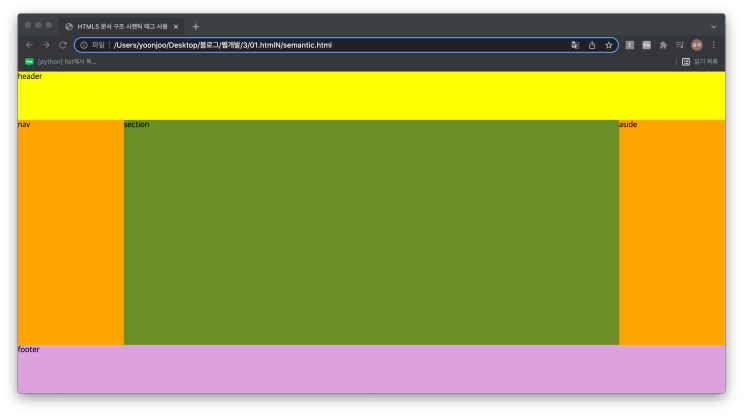View site information icon in address bar

click(84, 45)
